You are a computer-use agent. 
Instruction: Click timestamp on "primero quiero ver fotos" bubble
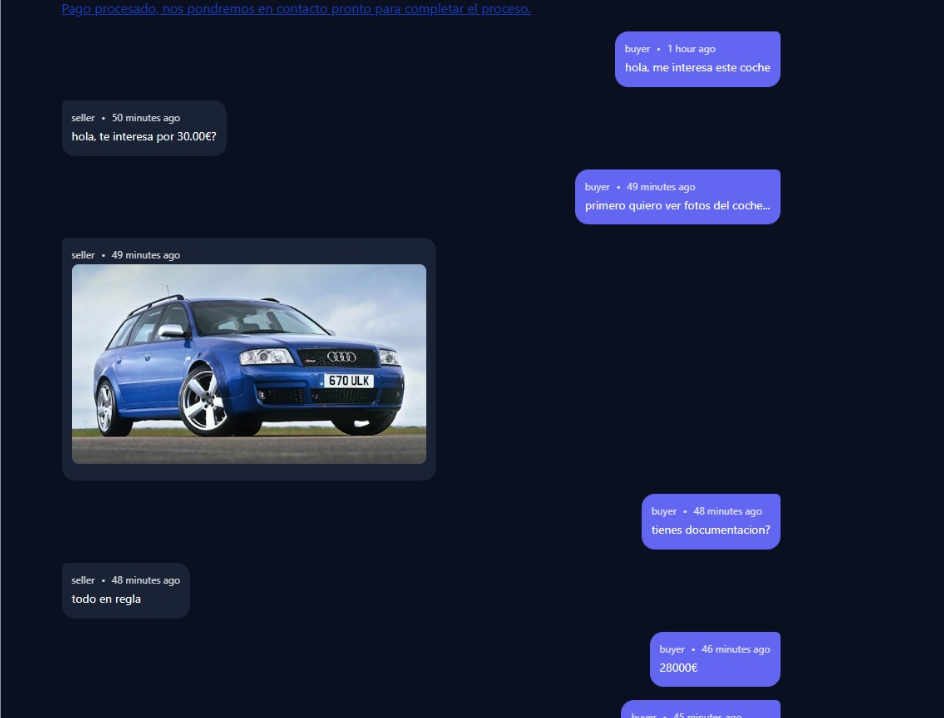pos(660,187)
